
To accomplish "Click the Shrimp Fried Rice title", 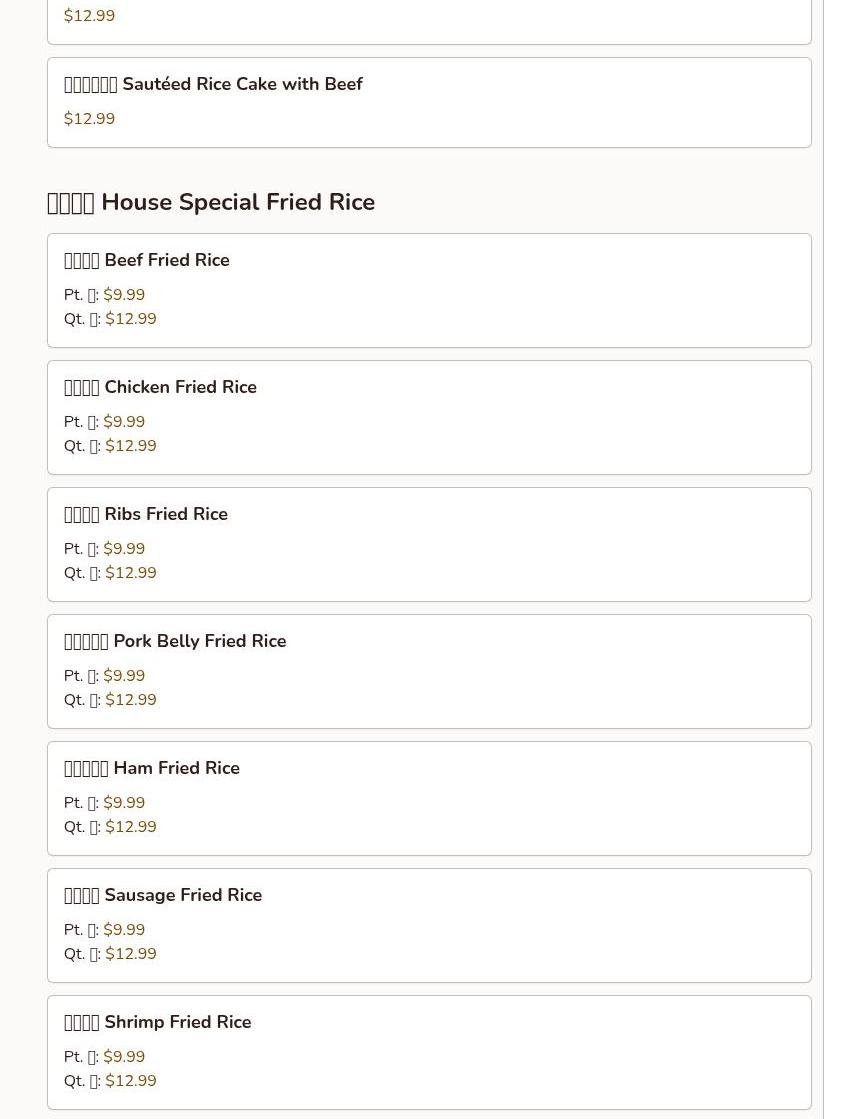I will [158, 1023].
